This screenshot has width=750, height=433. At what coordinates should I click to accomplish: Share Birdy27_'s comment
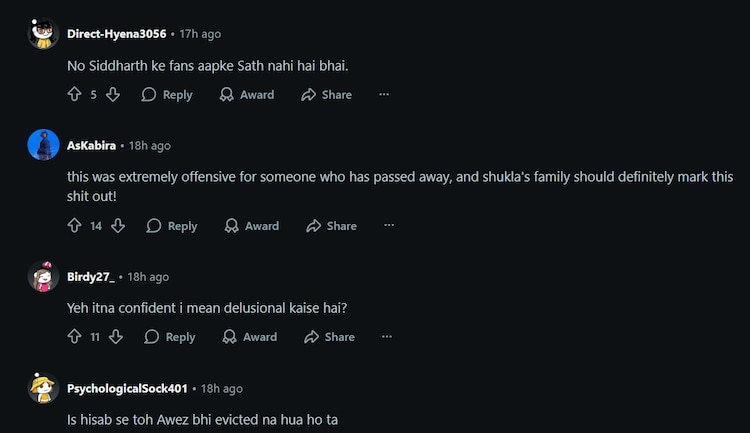click(x=329, y=337)
